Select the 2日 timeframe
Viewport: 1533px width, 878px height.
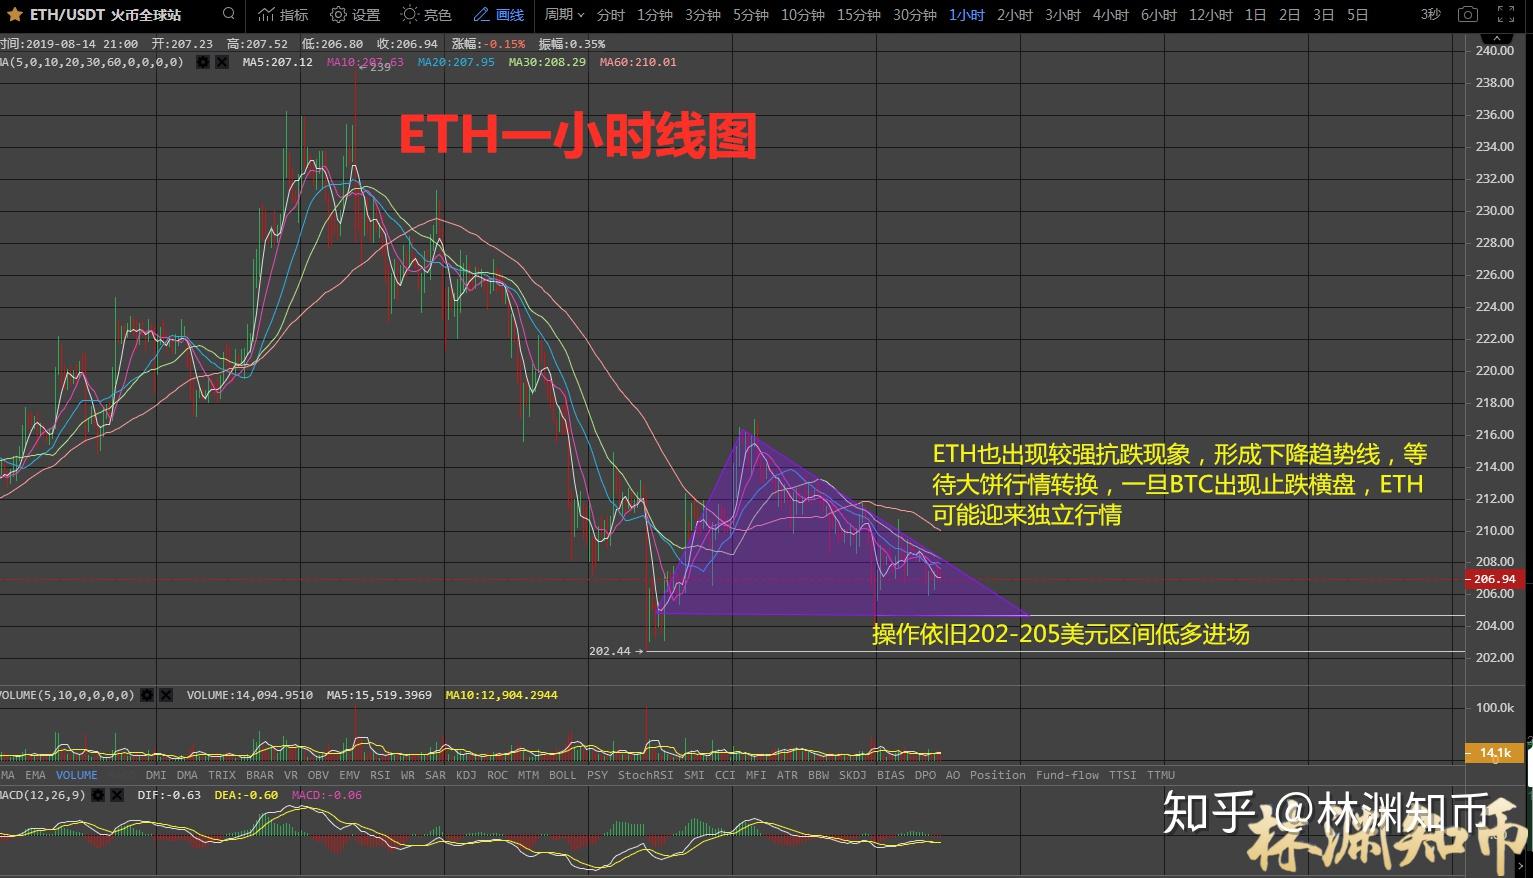click(x=1290, y=15)
